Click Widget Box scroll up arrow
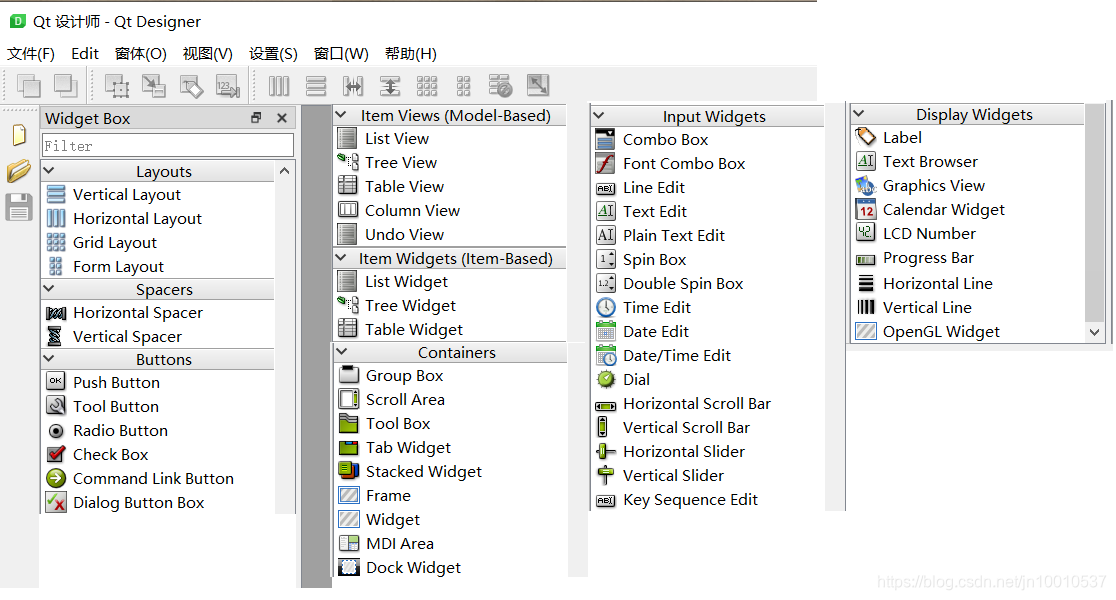1116x600 pixels. [285, 171]
